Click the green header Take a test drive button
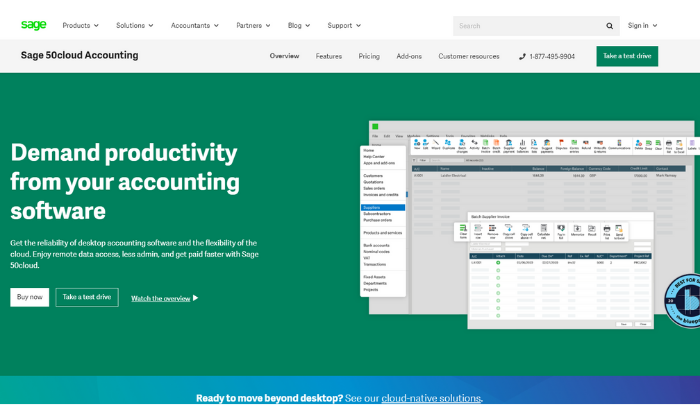Viewport: 700px width, 420px height. point(627,56)
